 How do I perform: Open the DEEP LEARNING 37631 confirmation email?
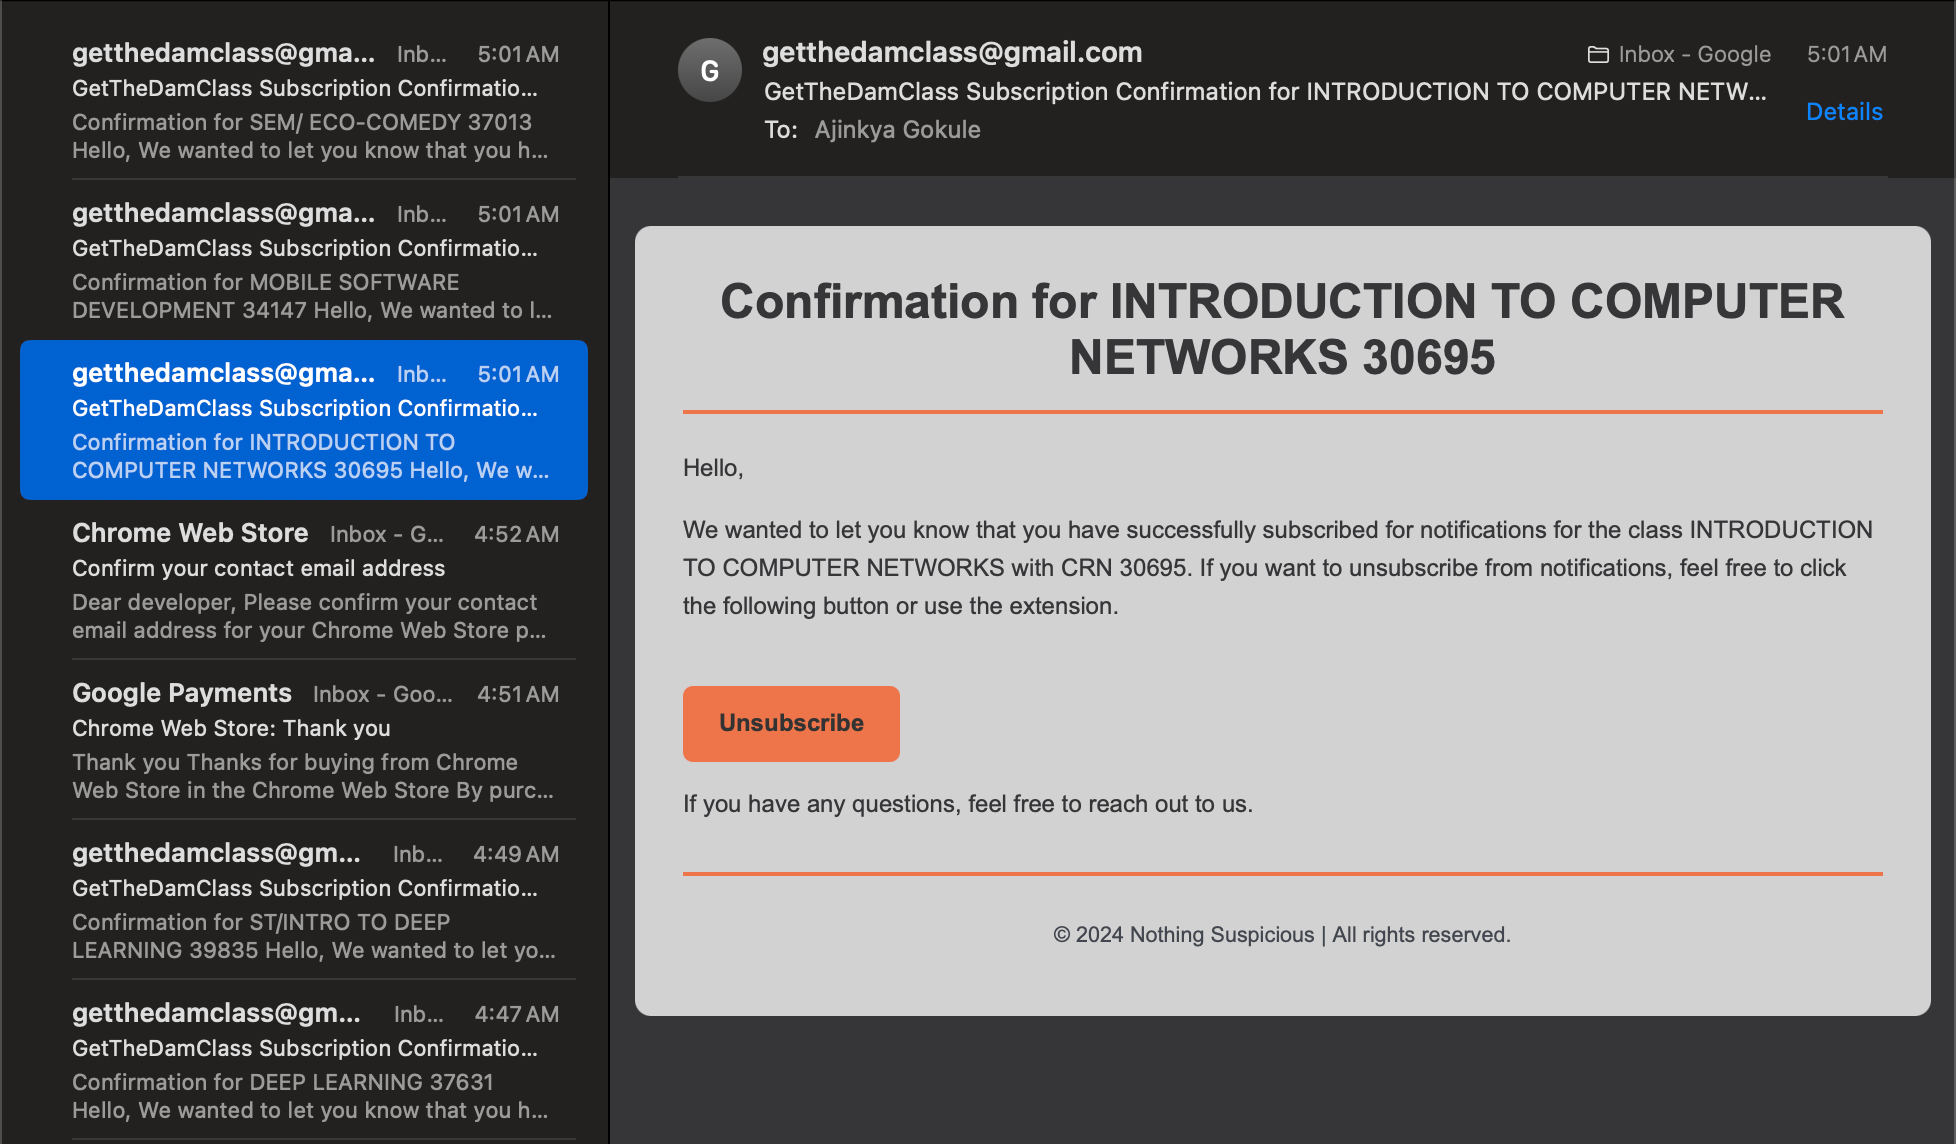pos(310,1062)
